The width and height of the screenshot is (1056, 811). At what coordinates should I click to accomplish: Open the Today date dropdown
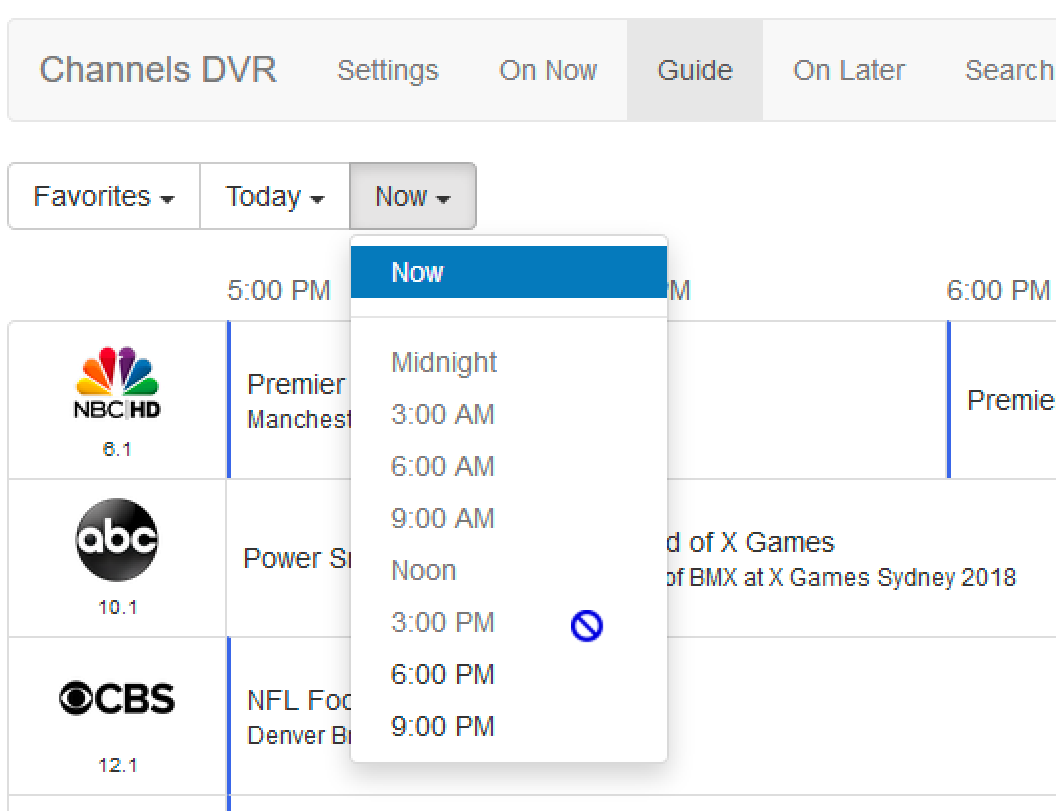click(275, 196)
